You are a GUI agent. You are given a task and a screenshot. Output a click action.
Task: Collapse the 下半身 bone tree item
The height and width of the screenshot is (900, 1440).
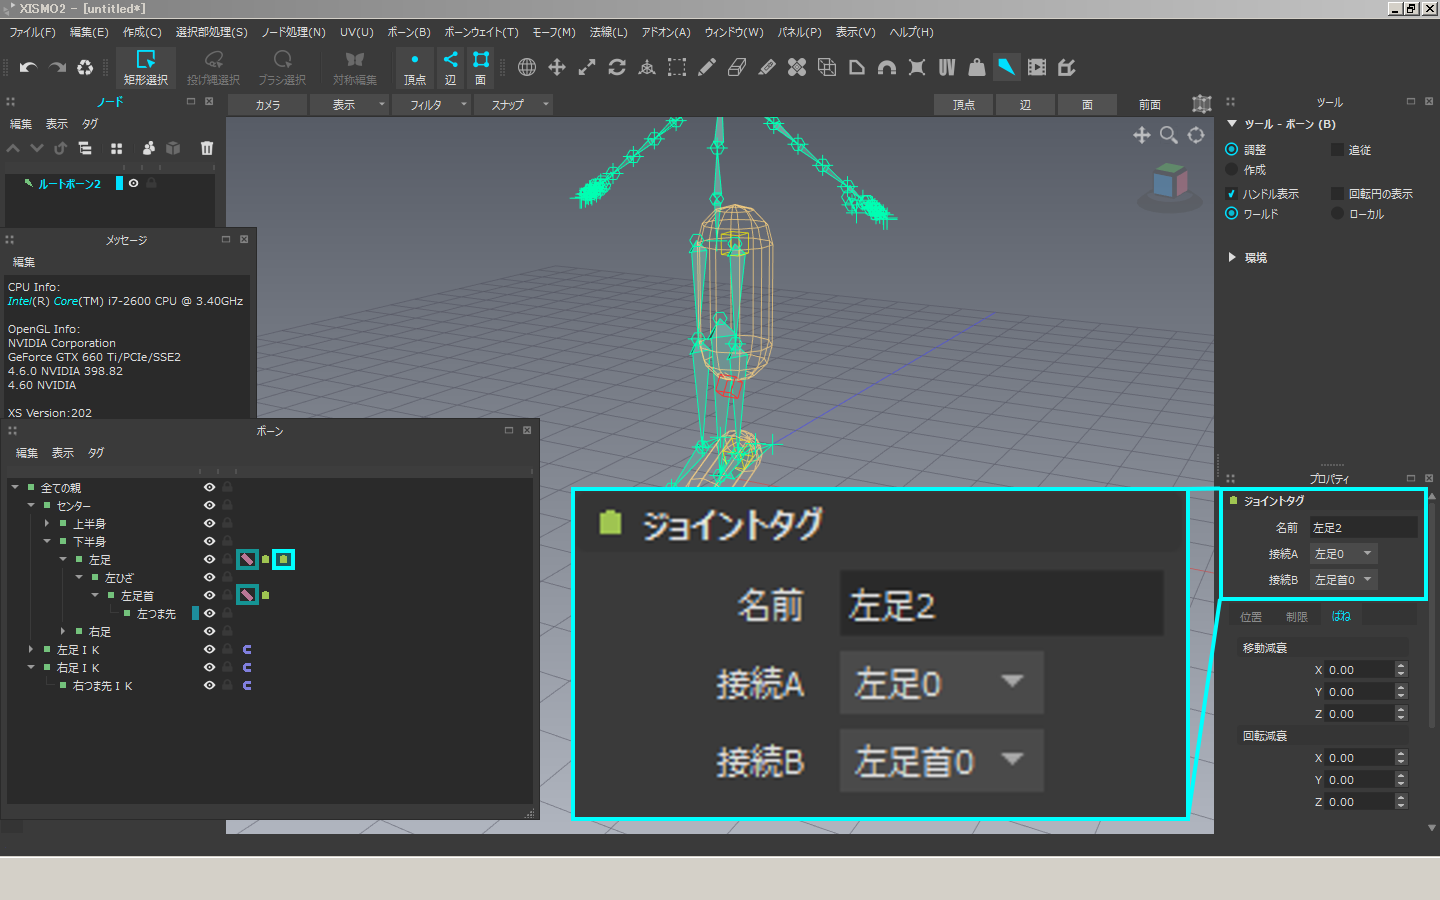(47, 541)
